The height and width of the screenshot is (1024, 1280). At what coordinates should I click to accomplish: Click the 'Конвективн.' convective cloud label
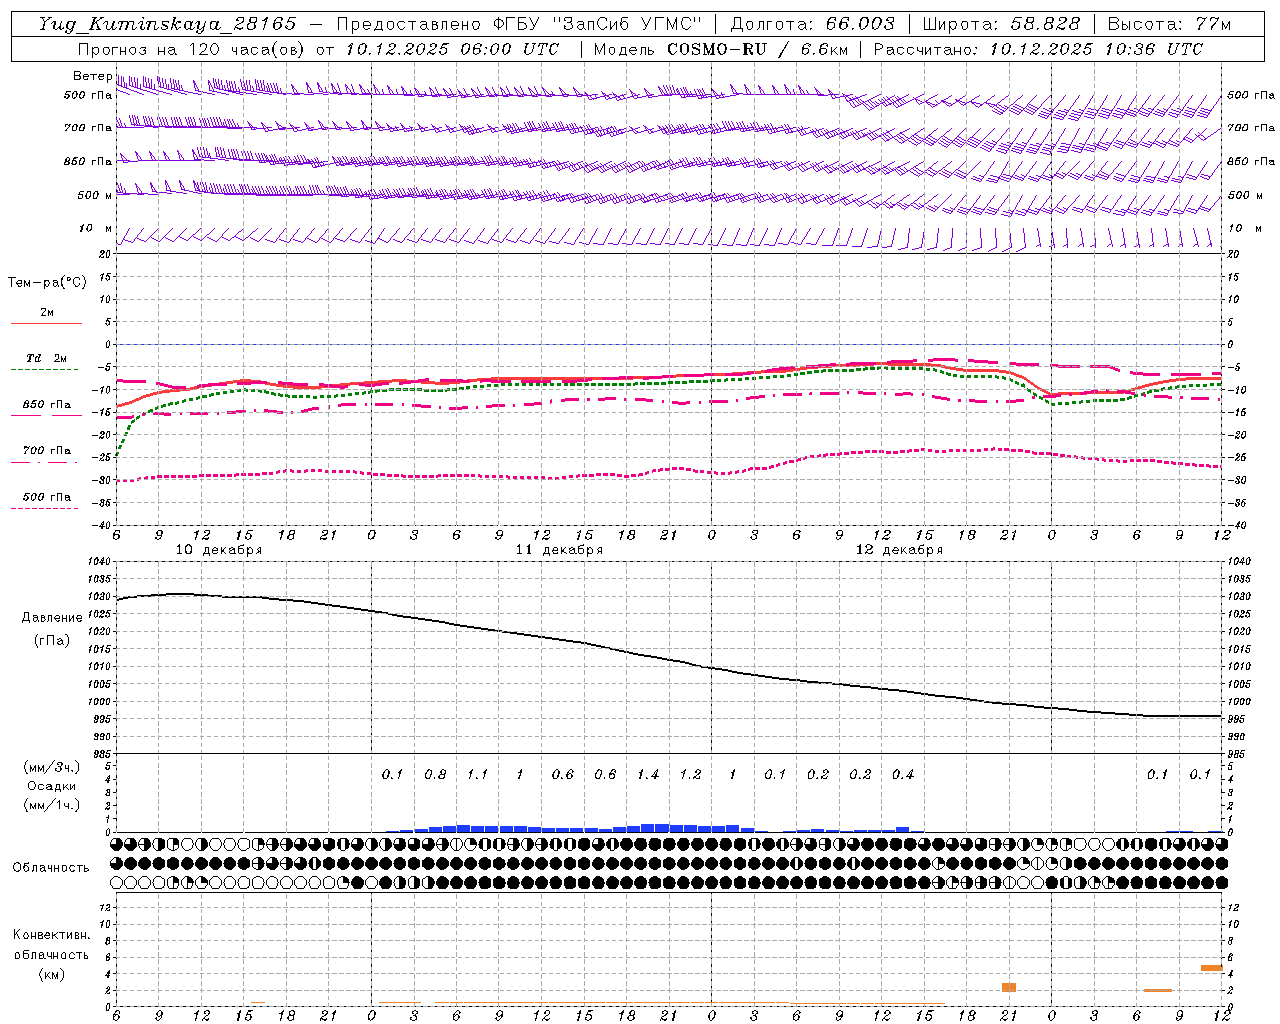[51, 935]
